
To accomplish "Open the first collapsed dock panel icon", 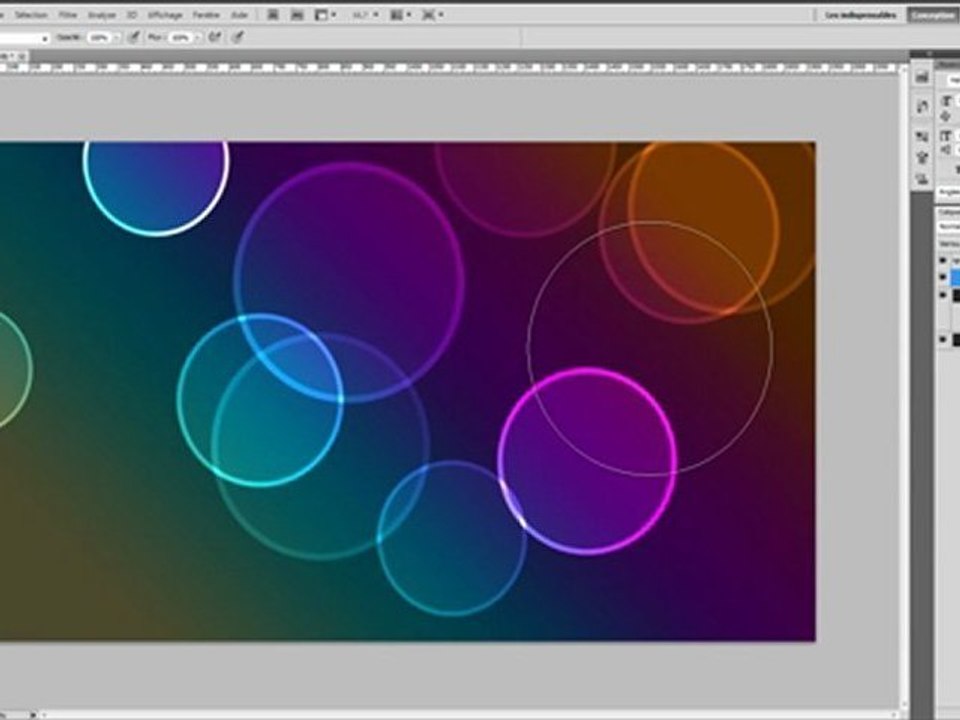I will point(922,77).
